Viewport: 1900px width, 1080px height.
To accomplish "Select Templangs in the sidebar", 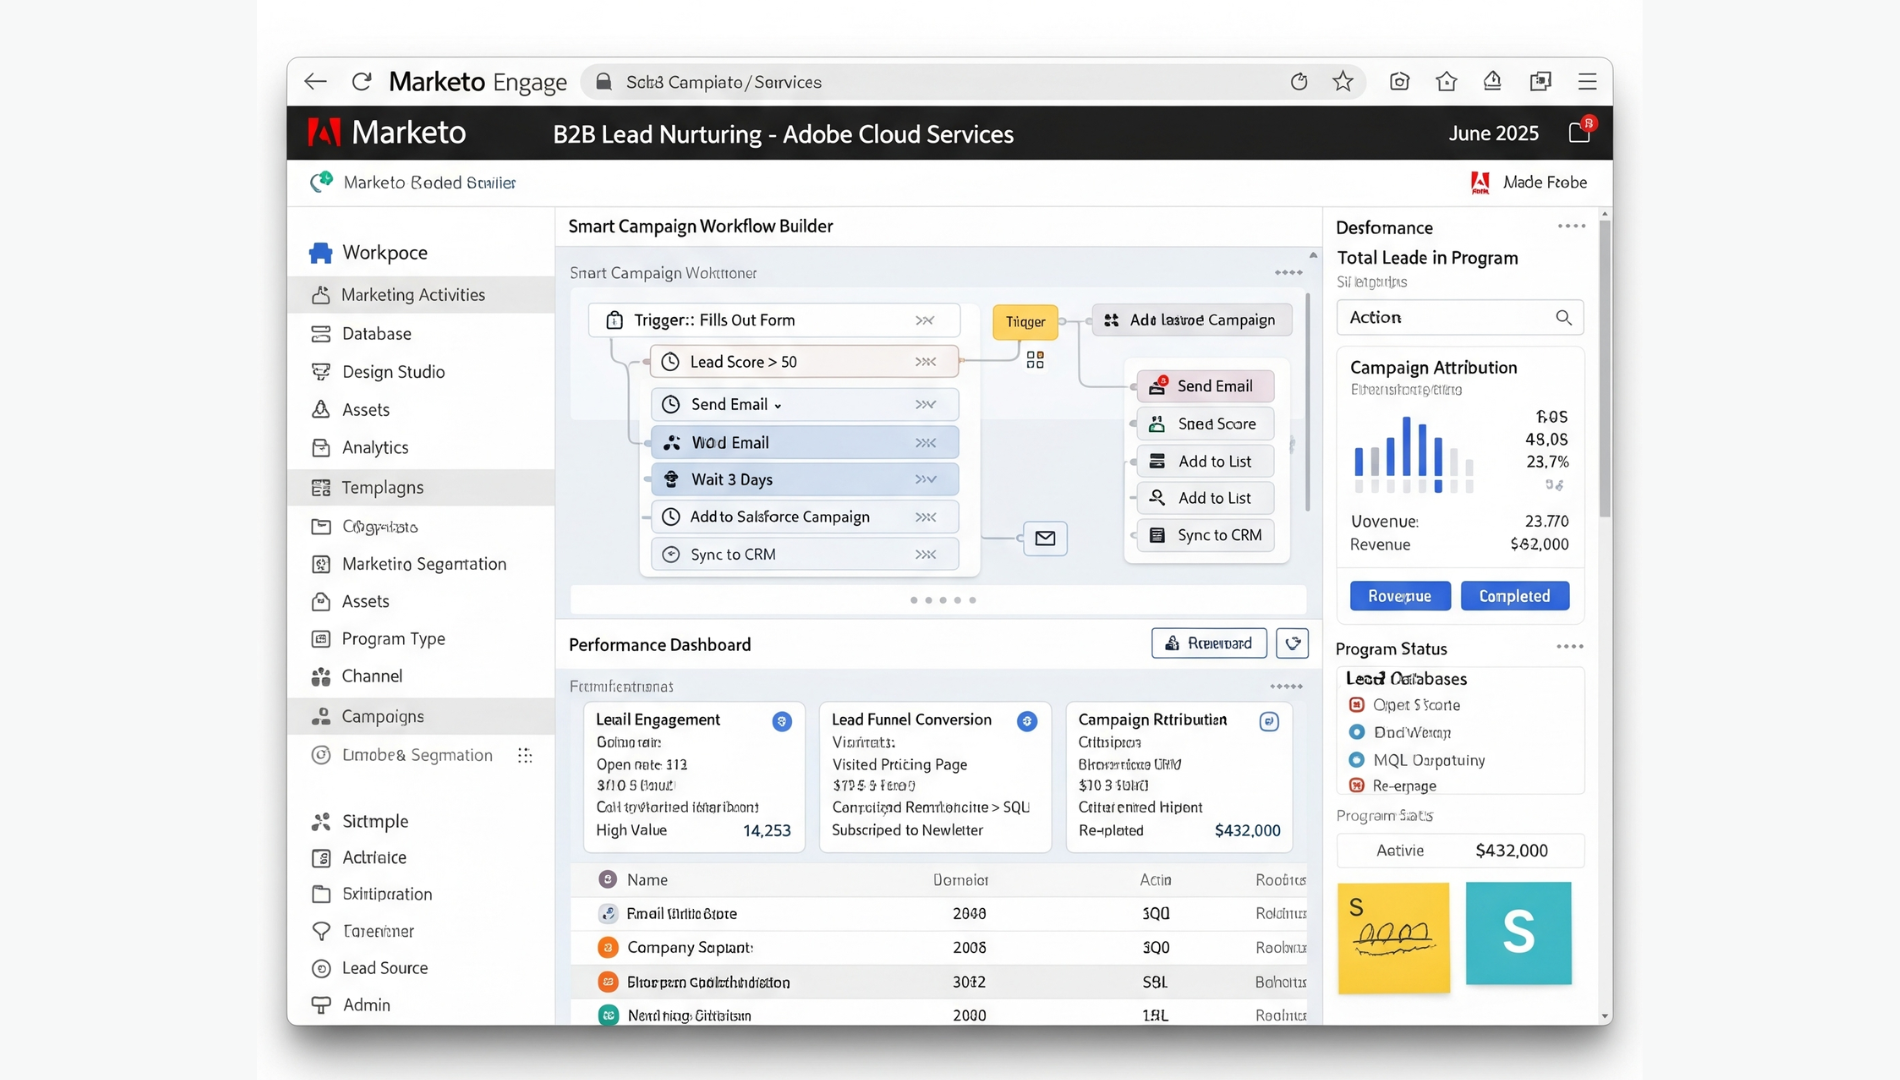I will click(x=421, y=488).
